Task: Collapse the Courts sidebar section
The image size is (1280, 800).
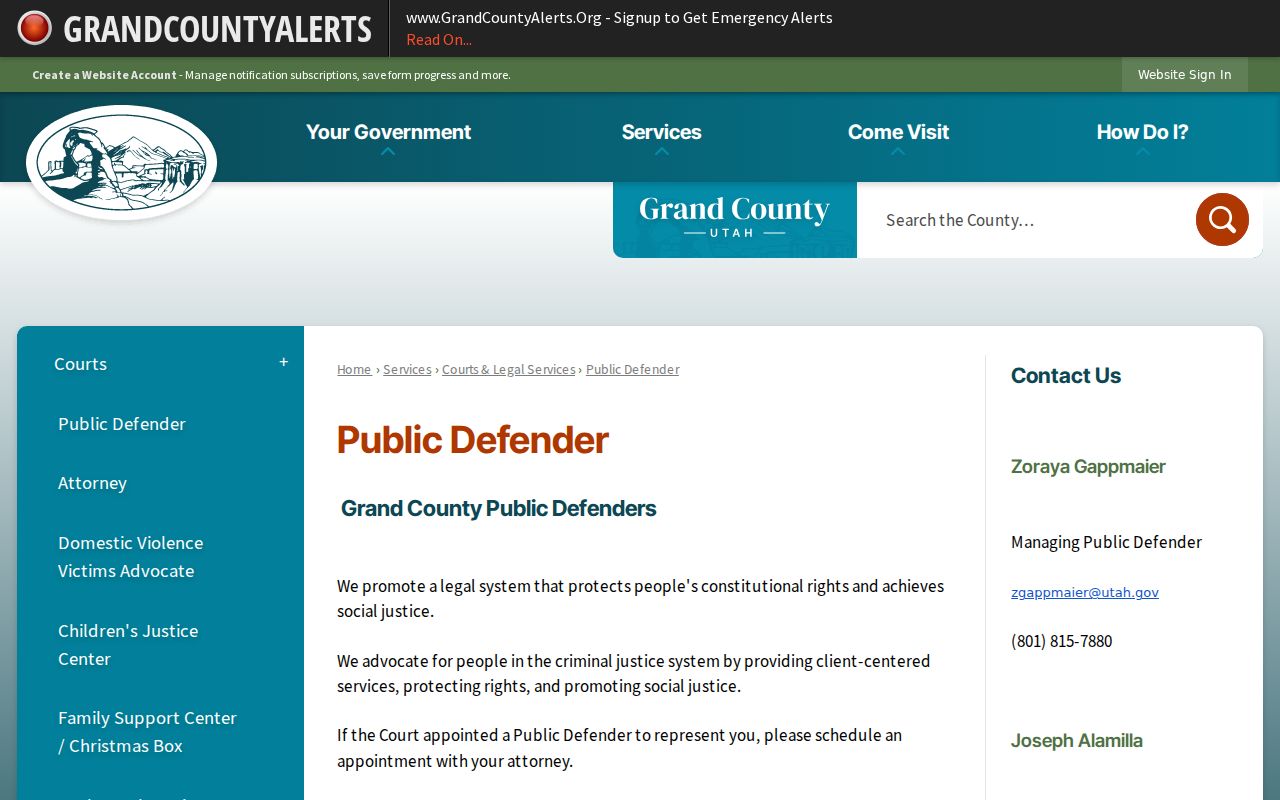Action: pyautogui.click(x=284, y=362)
